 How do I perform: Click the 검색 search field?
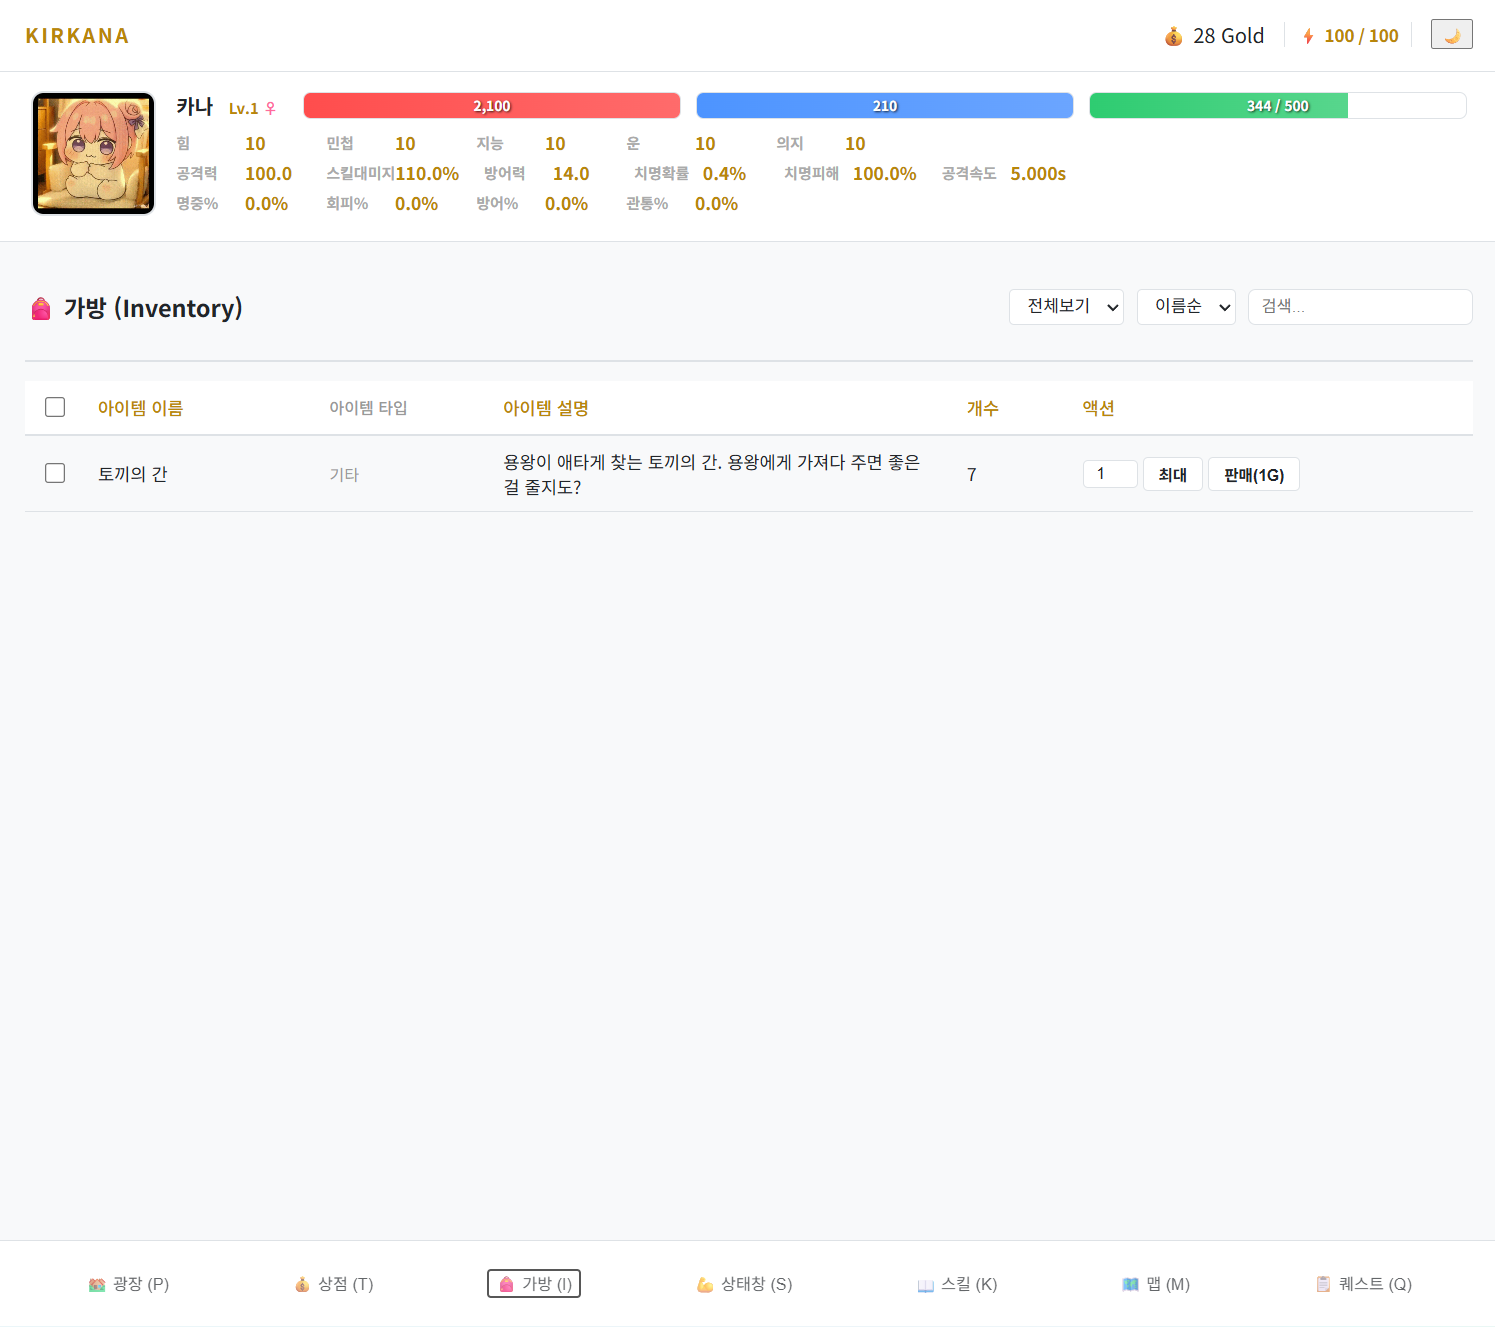coord(1359,307)
